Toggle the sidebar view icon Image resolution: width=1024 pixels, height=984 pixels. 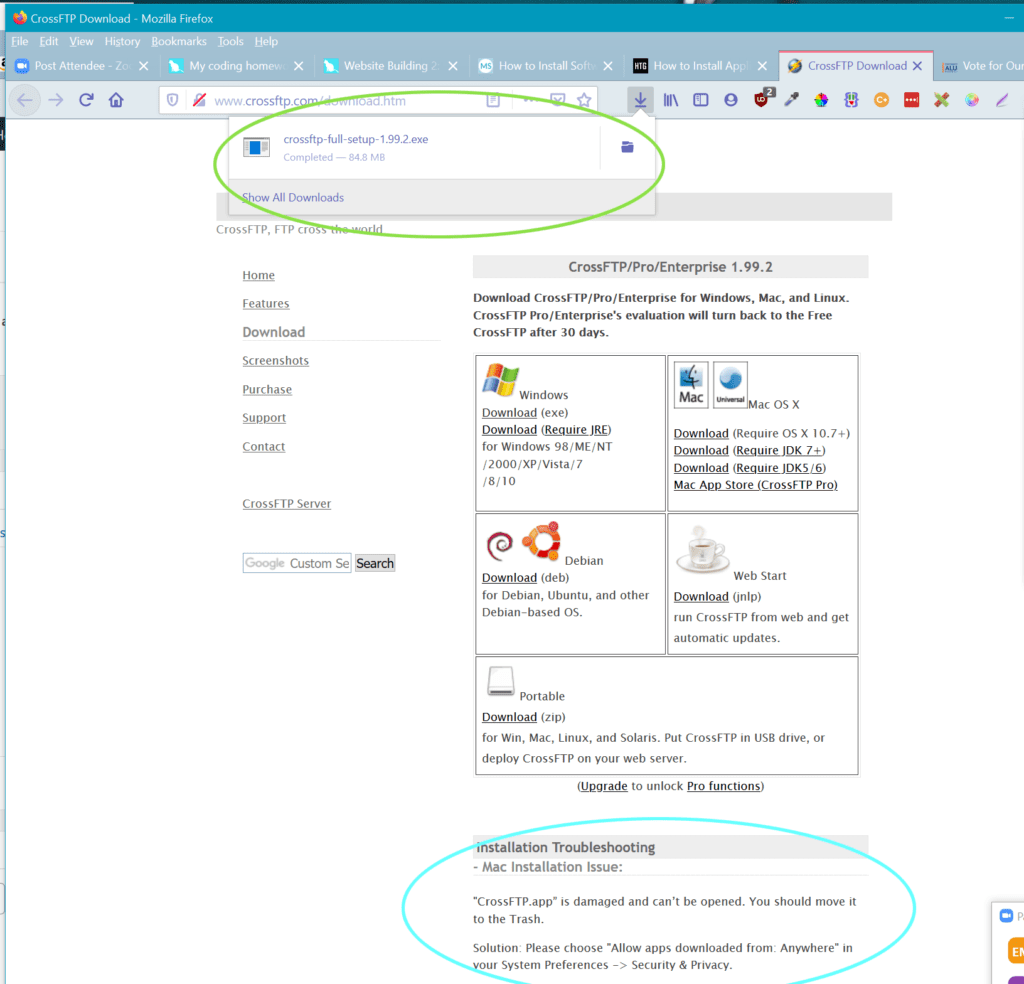point(701,100)
